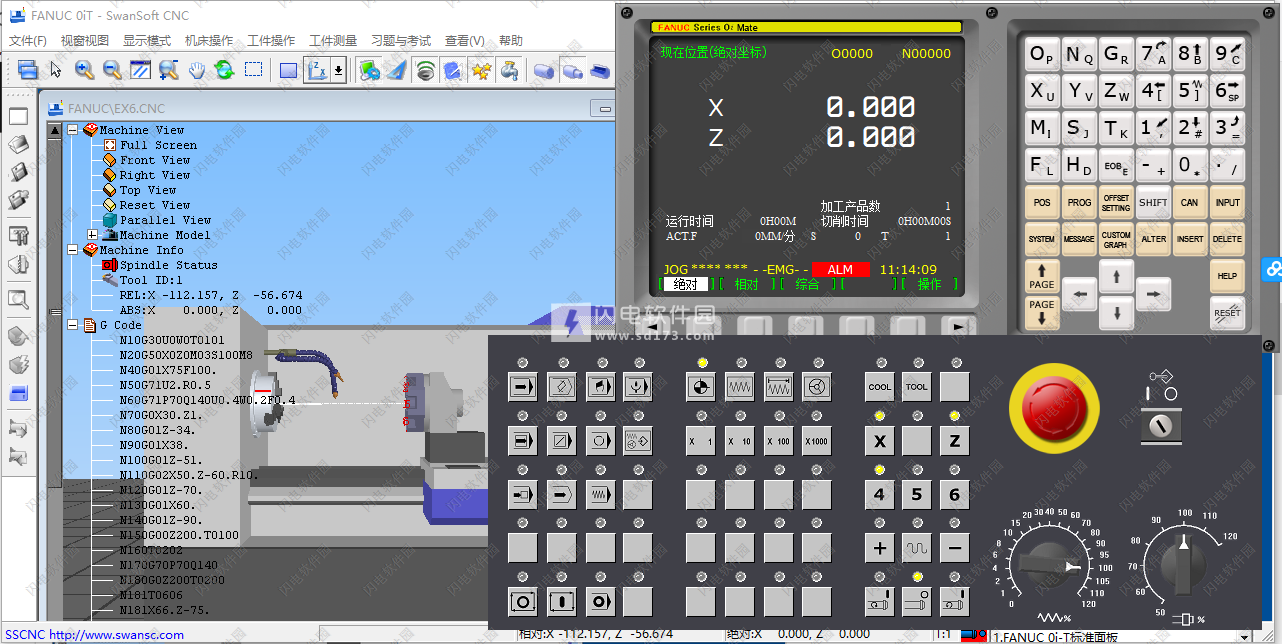Open the 帮助 menu
Viewport: 1282px width, 644px height.
point(510,41)
